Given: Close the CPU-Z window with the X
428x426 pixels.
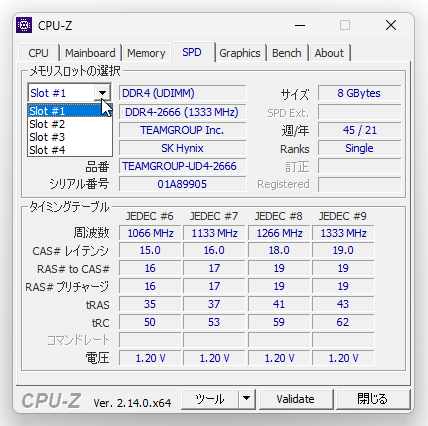Looking at the screenshot, I should click(391, 25).
